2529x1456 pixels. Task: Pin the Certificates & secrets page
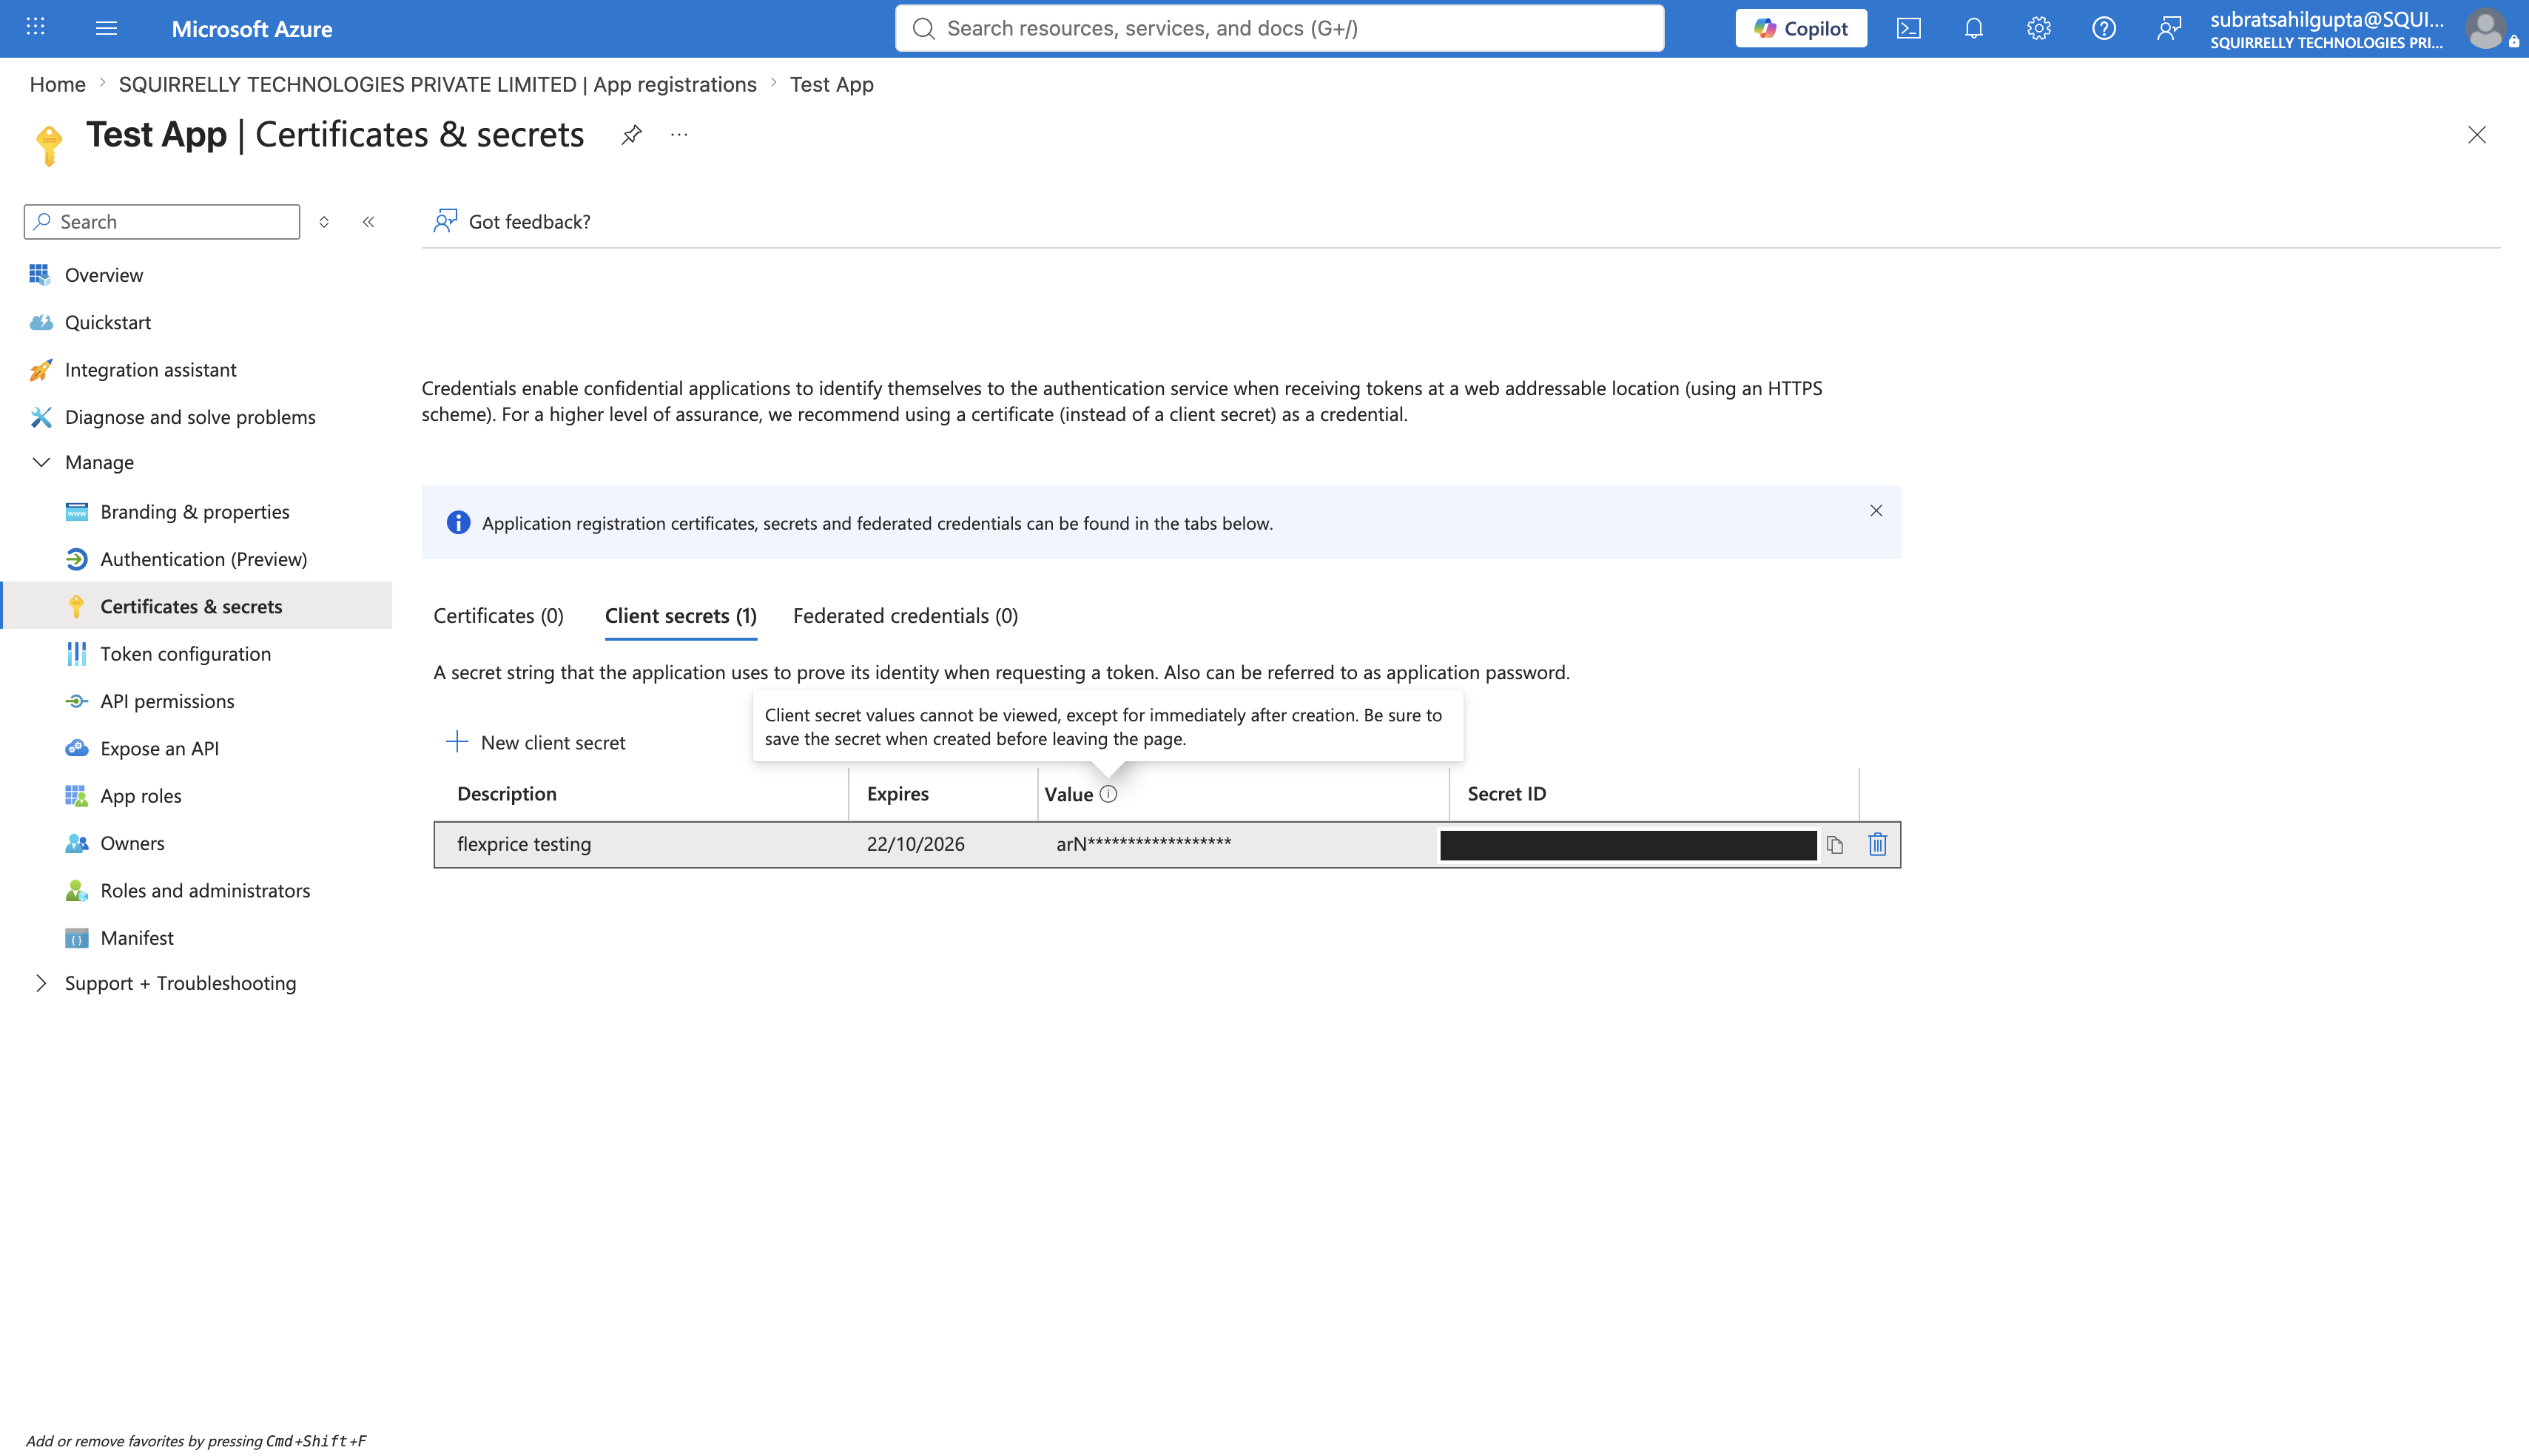coord(631,134)
